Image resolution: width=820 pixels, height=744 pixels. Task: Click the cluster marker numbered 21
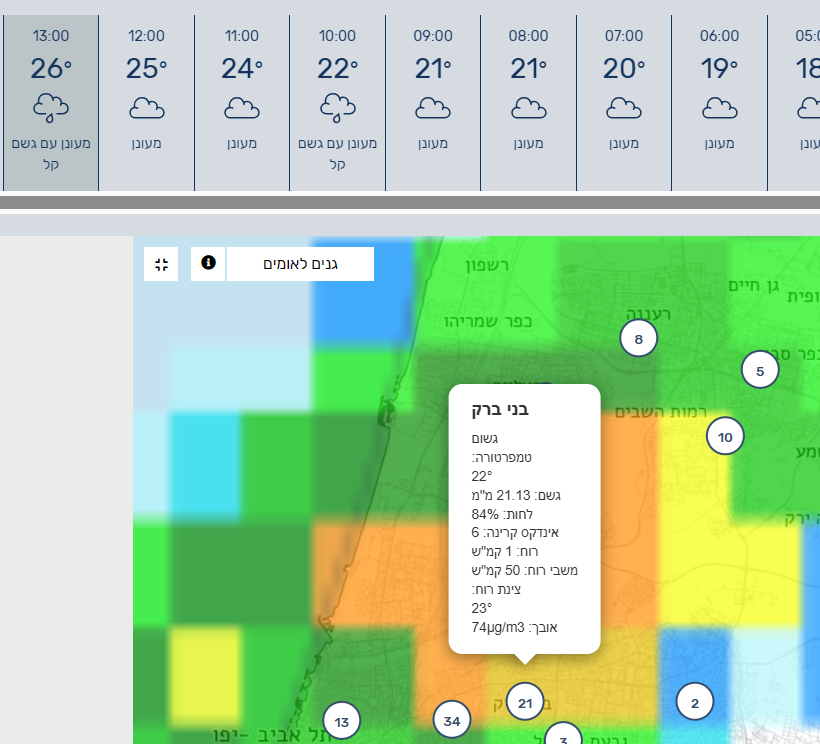tap(525, 703)
